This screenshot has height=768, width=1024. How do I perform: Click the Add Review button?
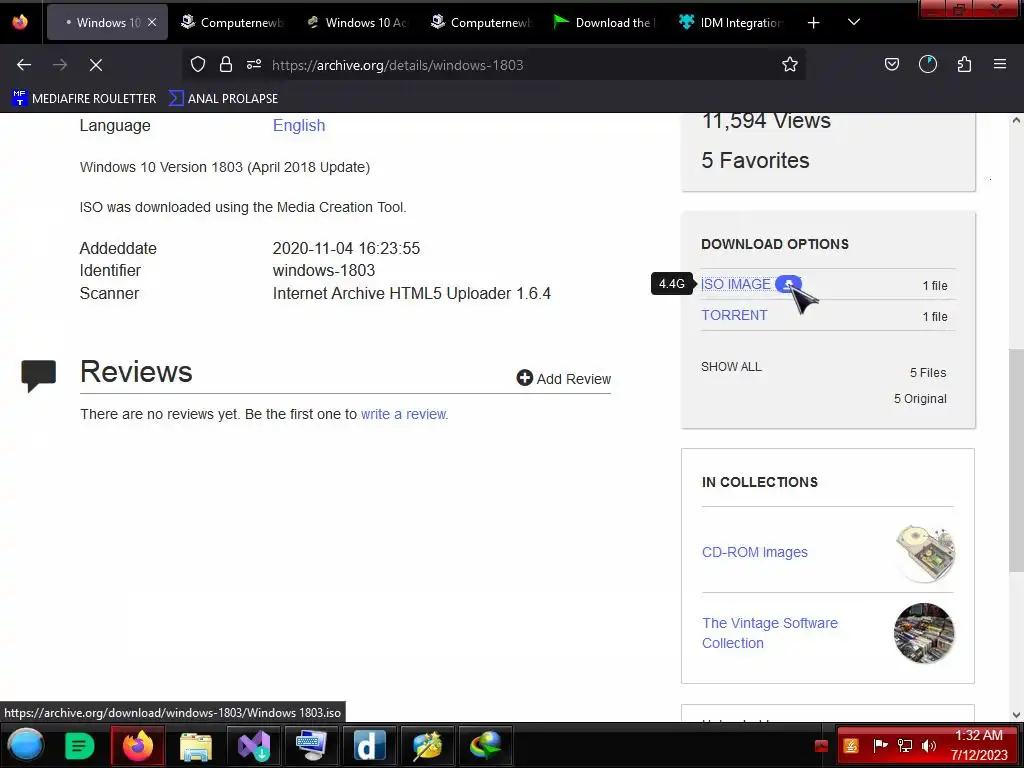564,379
